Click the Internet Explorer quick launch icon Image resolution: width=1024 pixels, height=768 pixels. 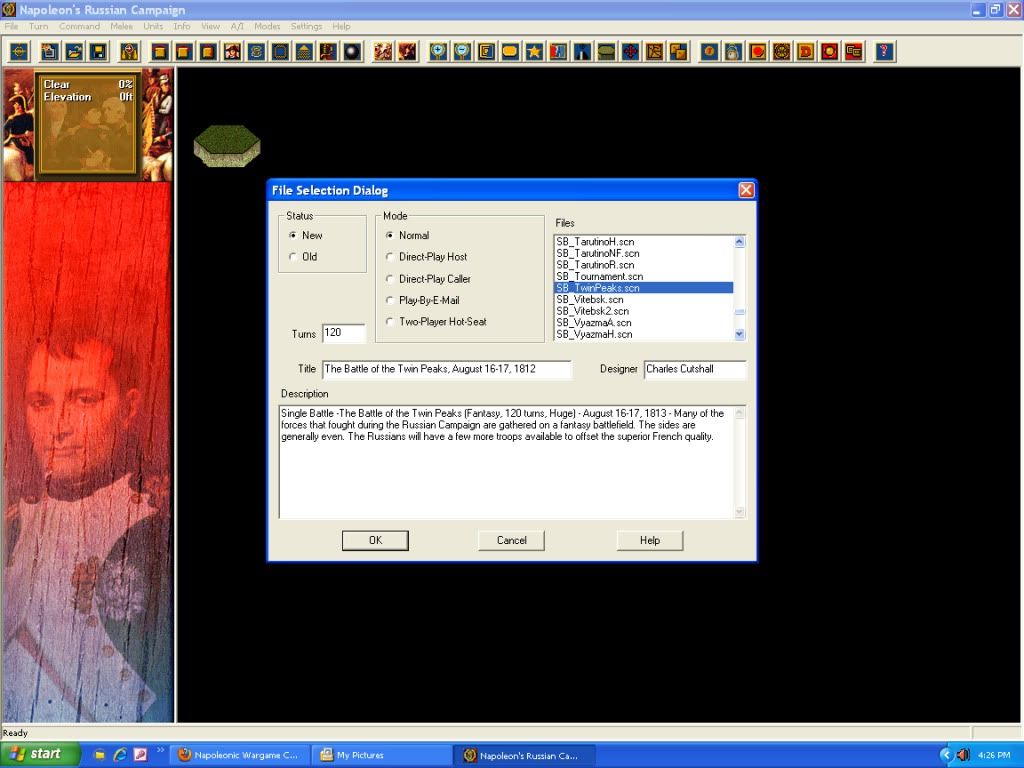click(120, 755)
